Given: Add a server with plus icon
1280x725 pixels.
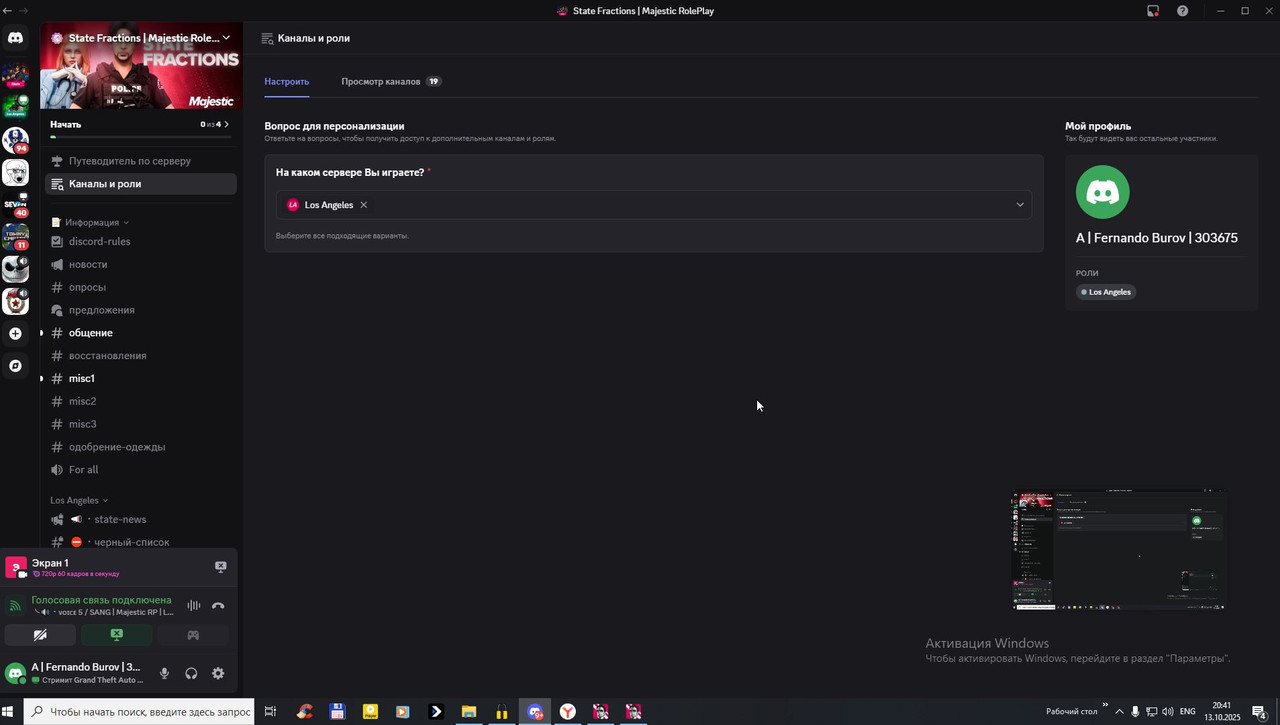Looking at the screenshot, I should point(15,333).
